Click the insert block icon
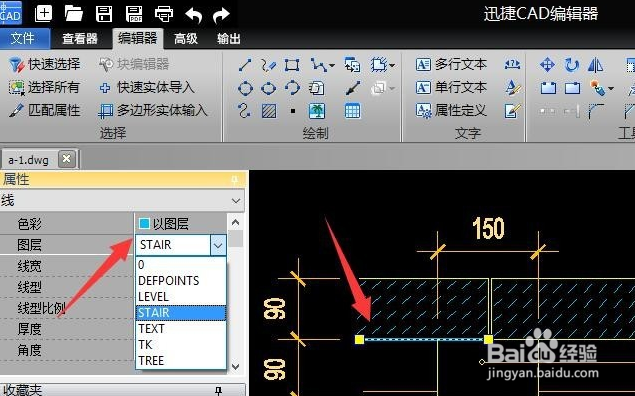This screenshot has height=396, width=635. pyautogui.click(x=352, y=65)
